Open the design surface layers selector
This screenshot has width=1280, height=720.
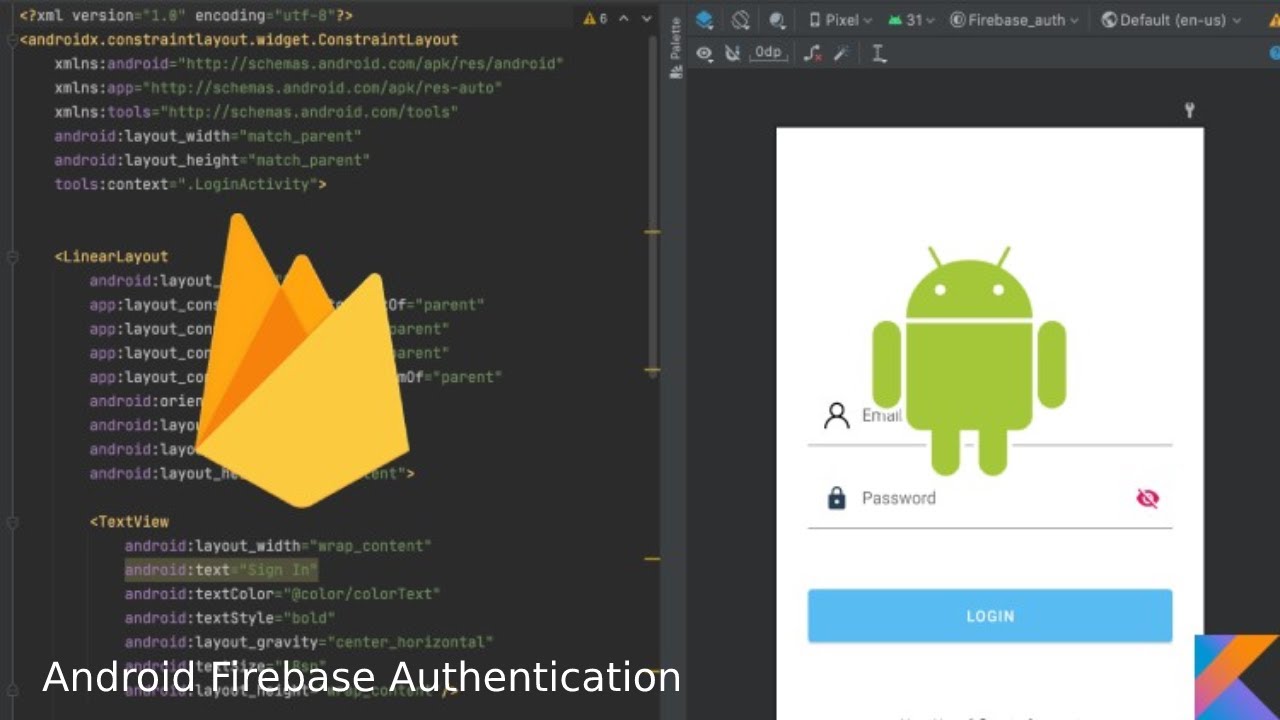(x=705, y=20)
